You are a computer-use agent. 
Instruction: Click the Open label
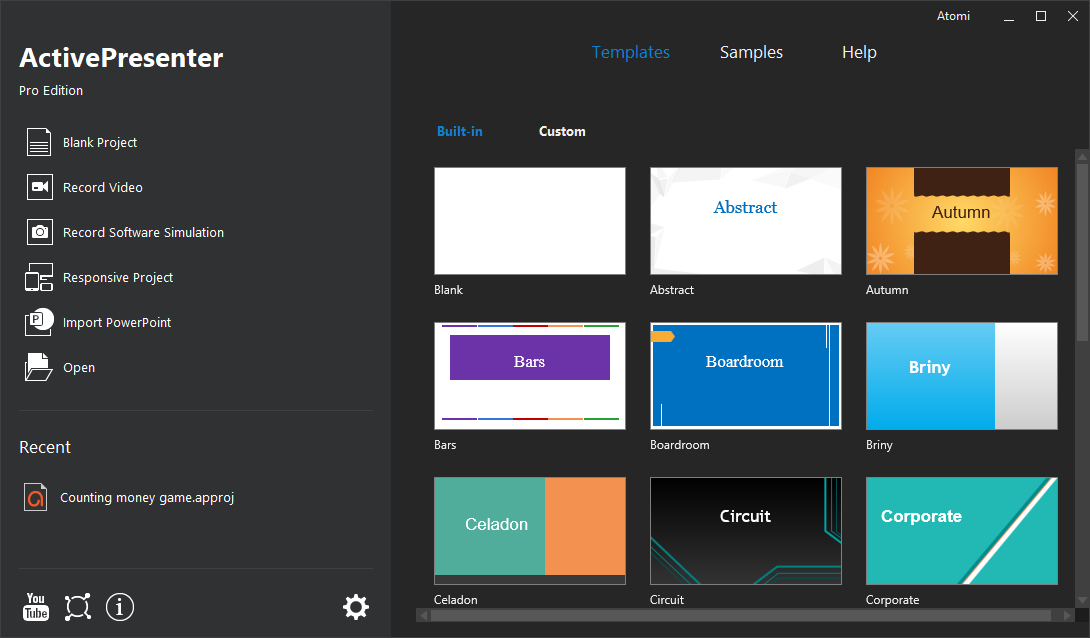(x=79, y=368)
